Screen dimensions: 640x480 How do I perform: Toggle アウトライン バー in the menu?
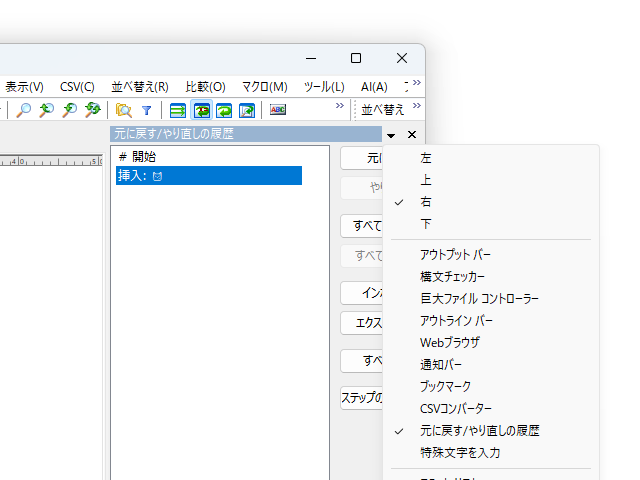click(x=491, y=321)
